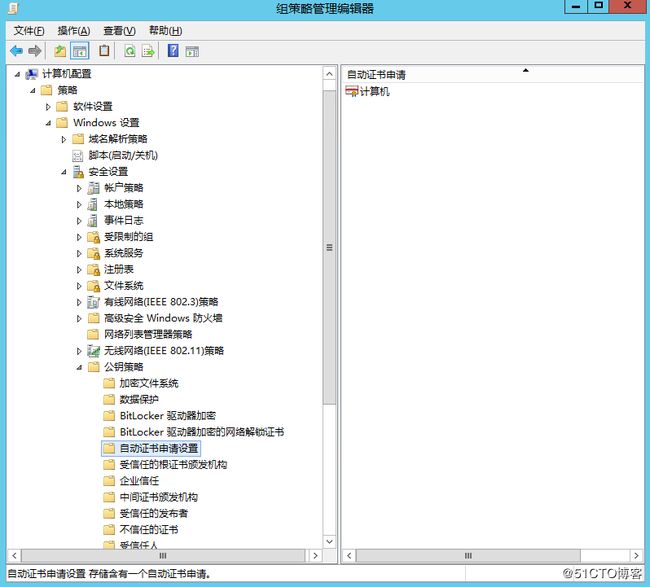The height and width of the screenshot is (587, 650).
Task: Click the 注册表 locked folder icon
Action: point(94,270)
